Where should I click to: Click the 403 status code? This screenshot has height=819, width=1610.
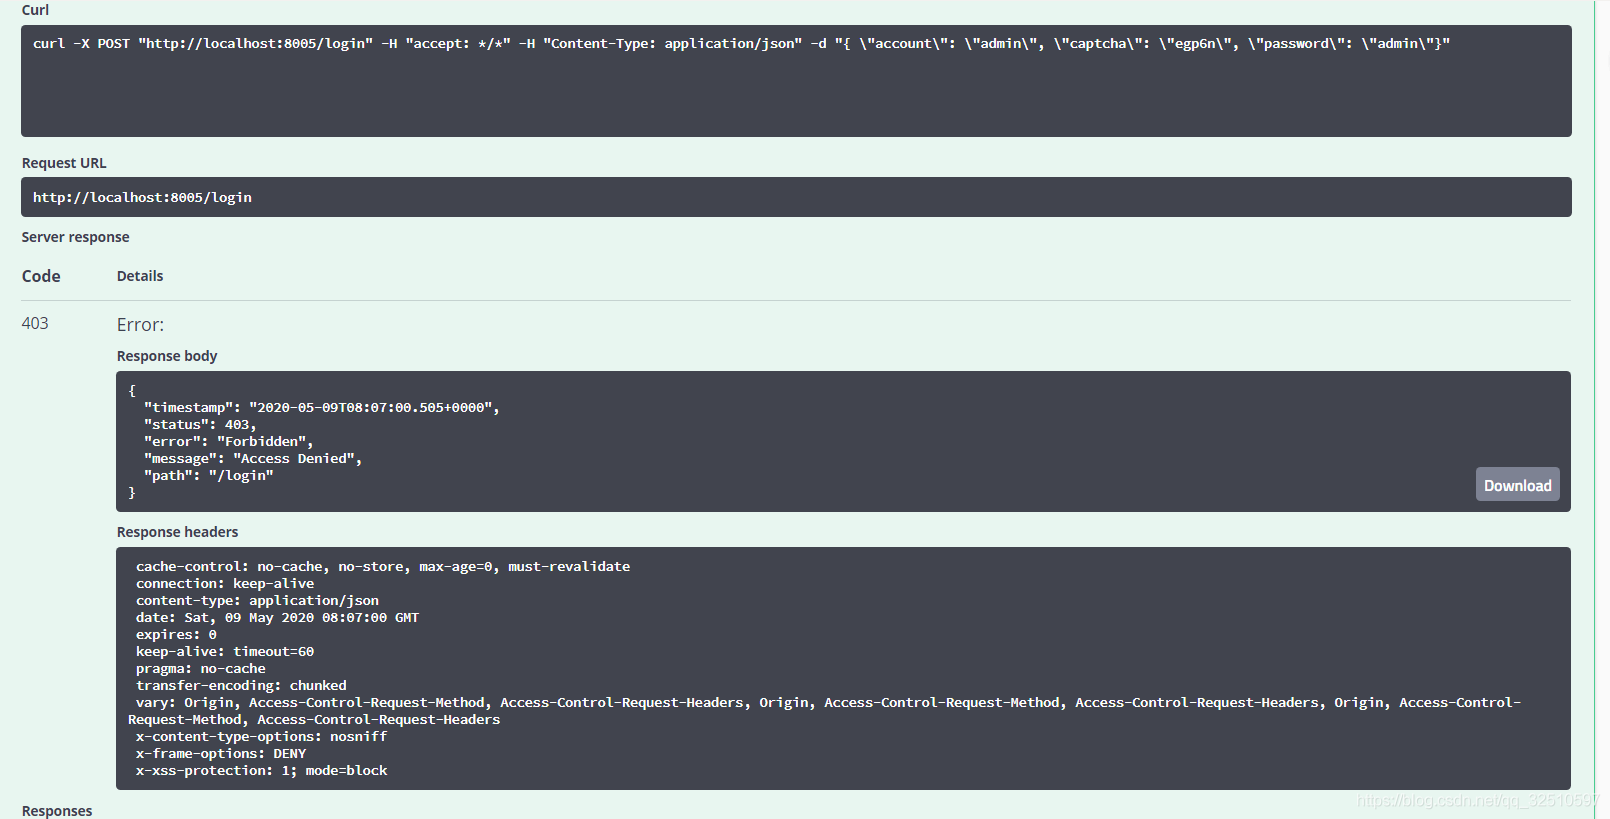(x=35, y=323)
